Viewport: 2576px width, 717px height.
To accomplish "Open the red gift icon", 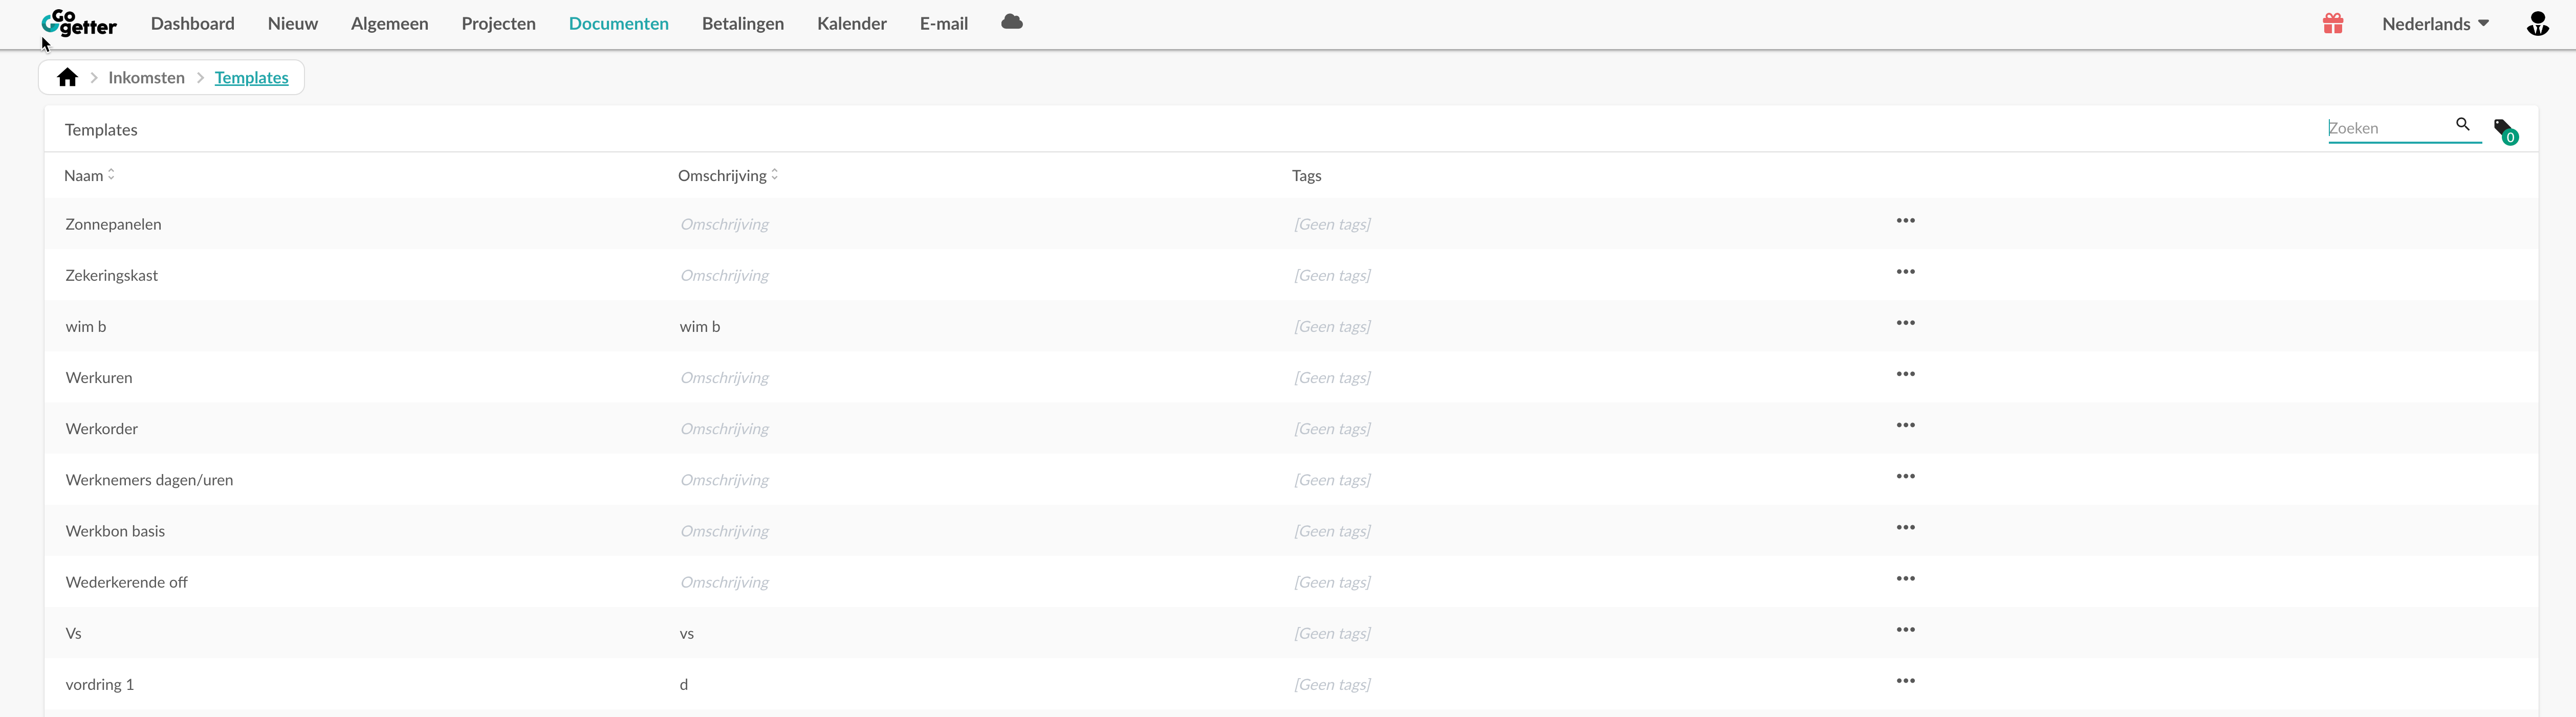I will (2333, 23).
